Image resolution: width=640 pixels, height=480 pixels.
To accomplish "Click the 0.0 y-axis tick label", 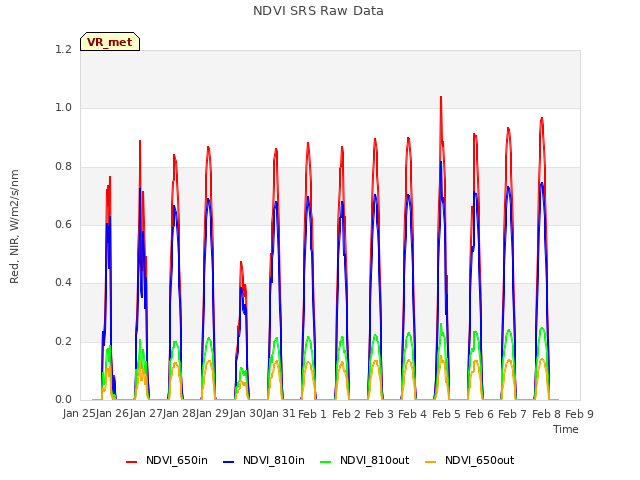I will pos(63,400).
